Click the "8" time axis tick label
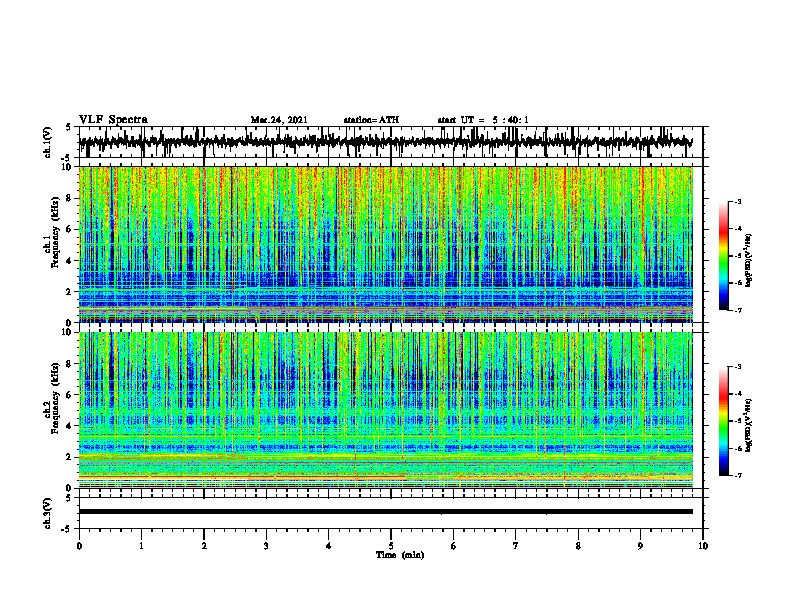This screenshot has width=792, height=612. [578, 546]
